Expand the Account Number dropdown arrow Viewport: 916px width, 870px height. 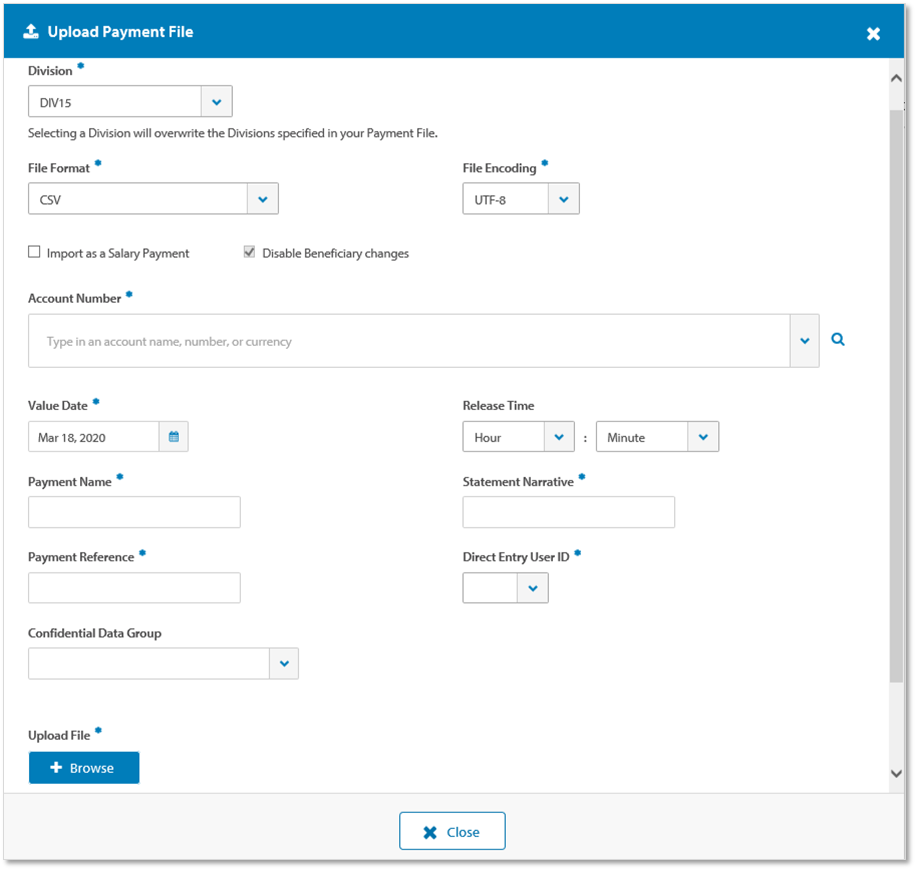[804, 341]
